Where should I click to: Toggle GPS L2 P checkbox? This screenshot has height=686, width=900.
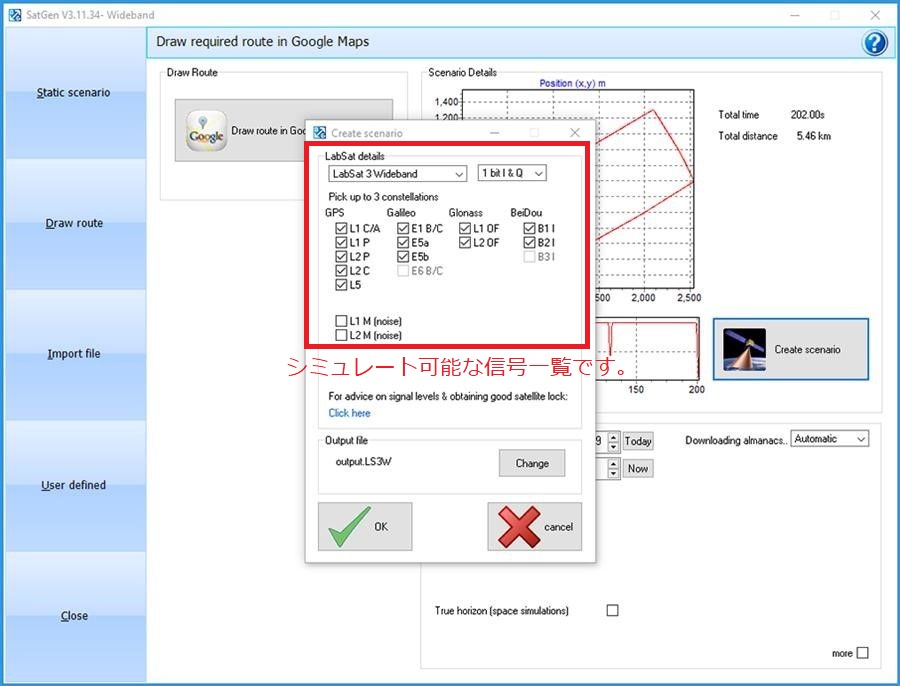341,257
